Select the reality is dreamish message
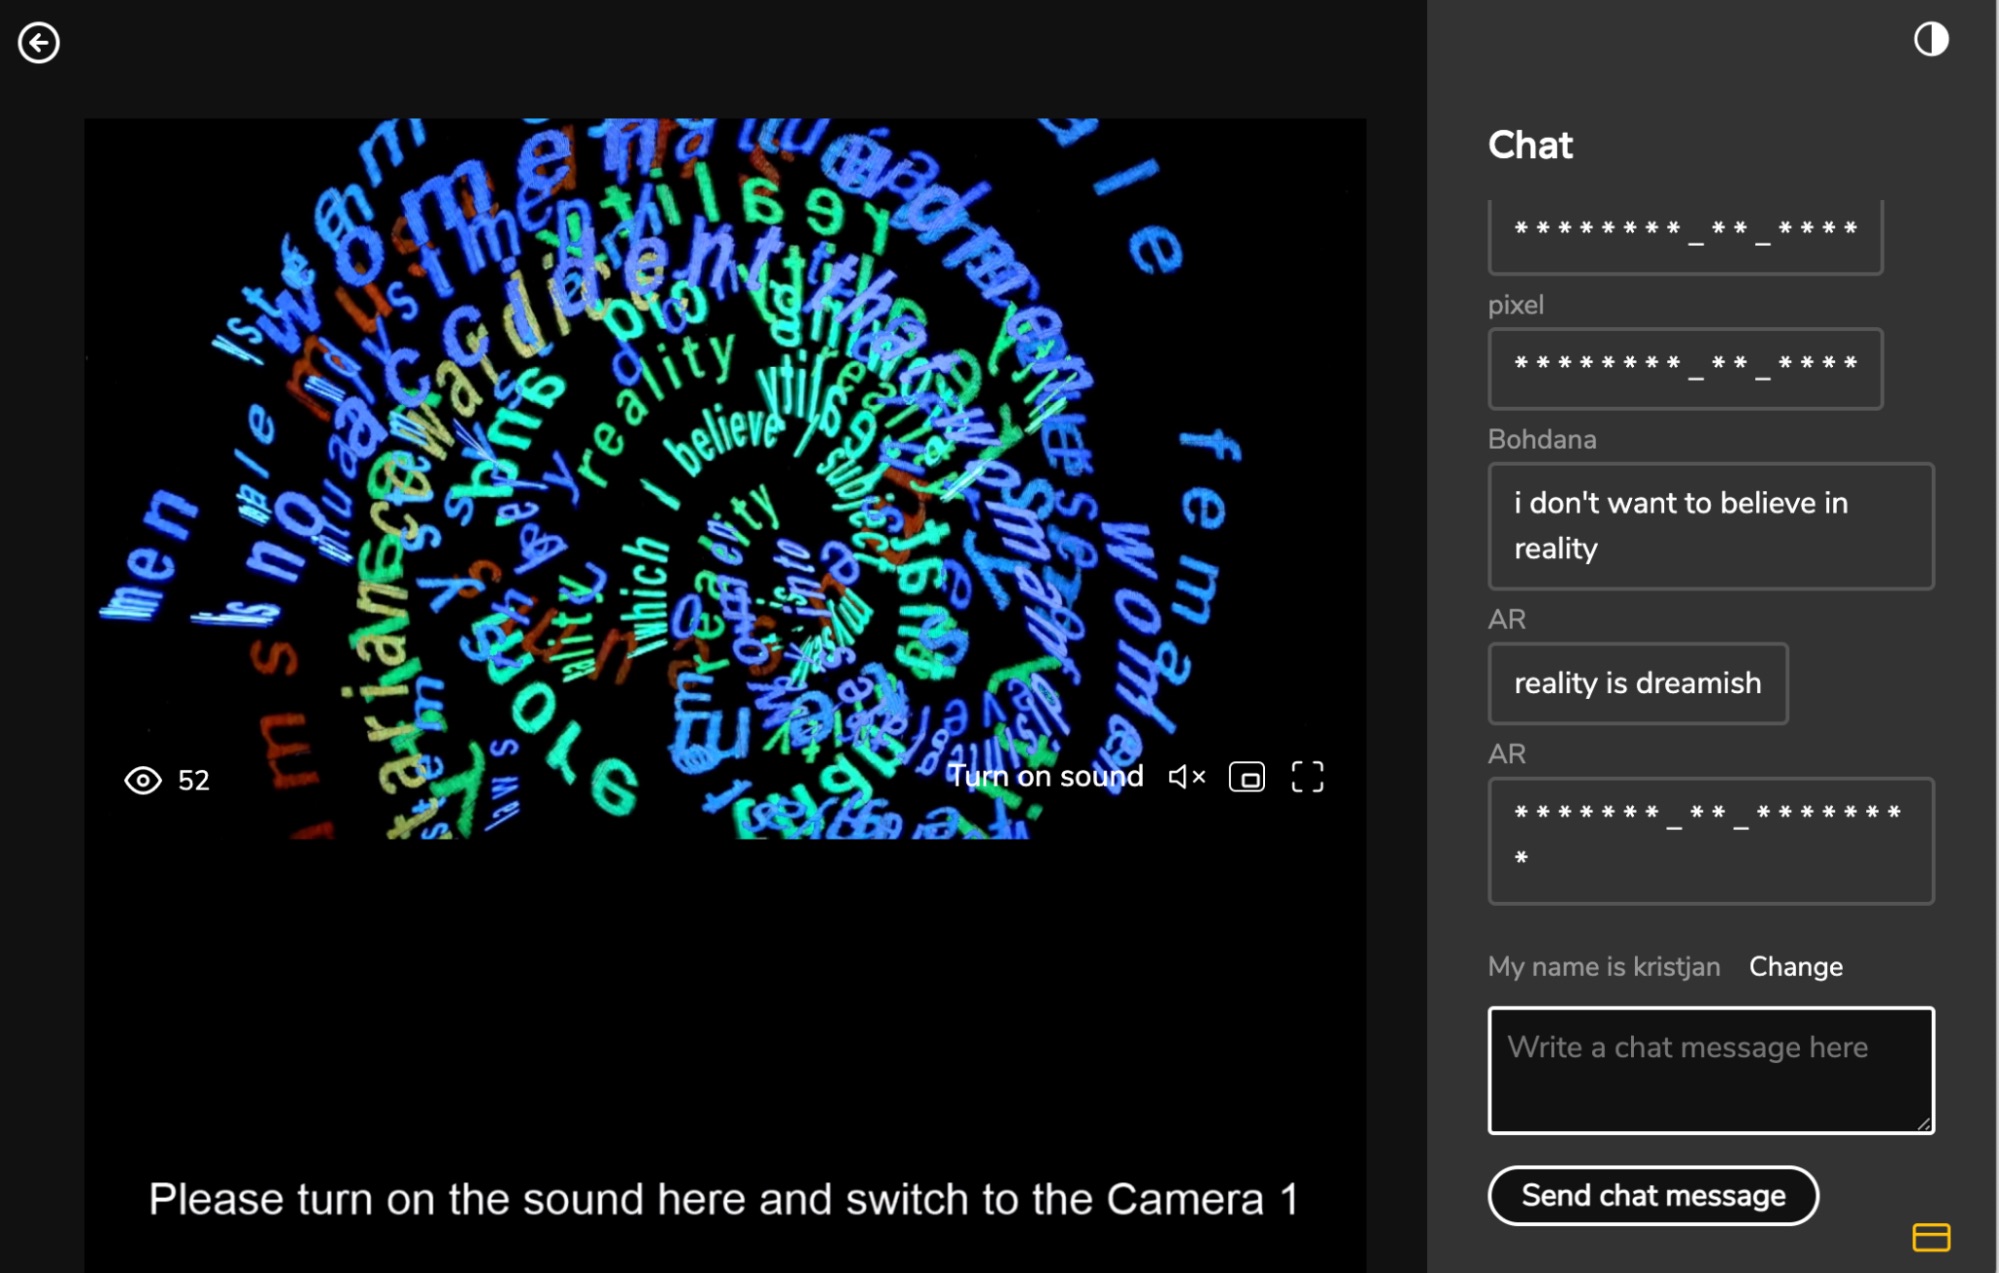Image resolution: width=1999 pixels, height=1273 pixels. 1637,683
